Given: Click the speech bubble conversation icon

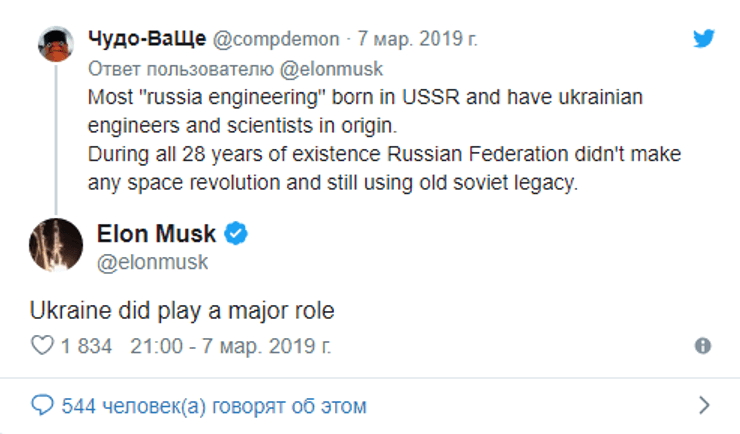Looking at the screenshot, I should 42,406.
